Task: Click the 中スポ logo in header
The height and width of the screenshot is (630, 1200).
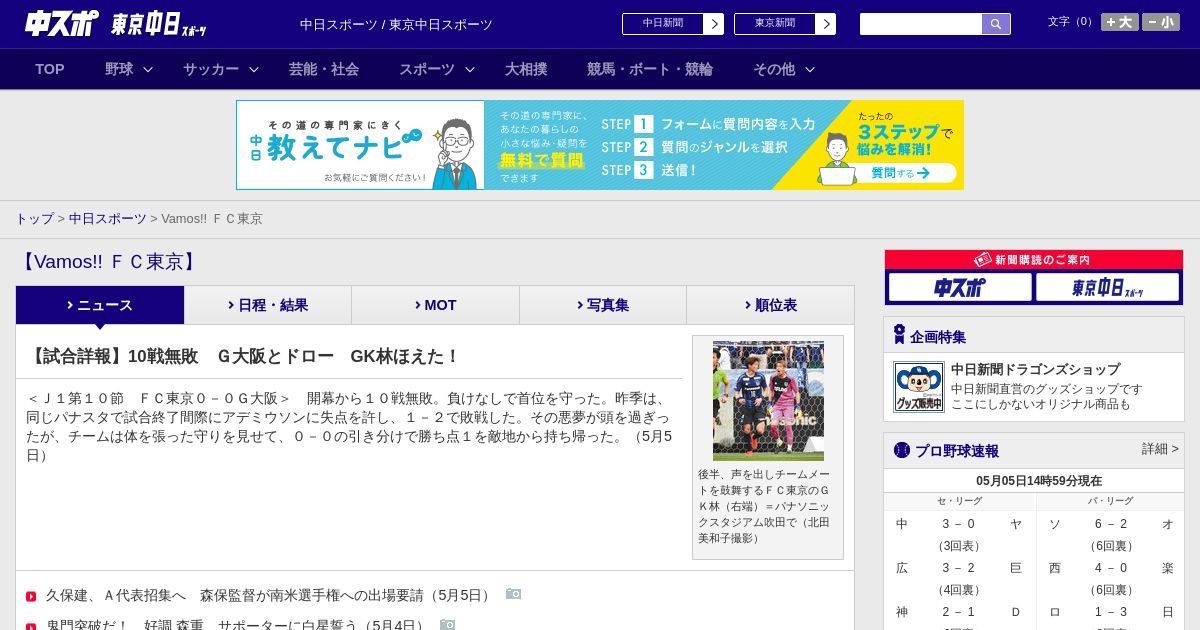Action: 62,23
